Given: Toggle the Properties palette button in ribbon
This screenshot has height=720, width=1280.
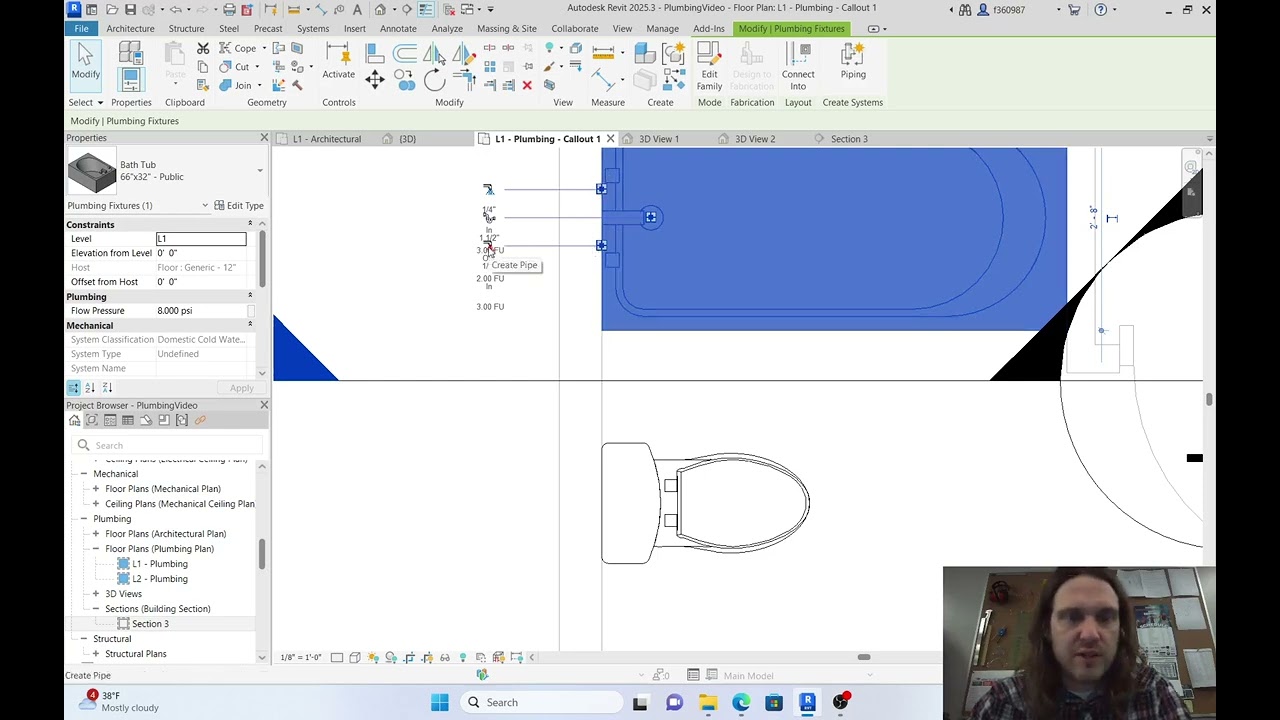Looking at the screenshot, I should (x=131, y=80).
